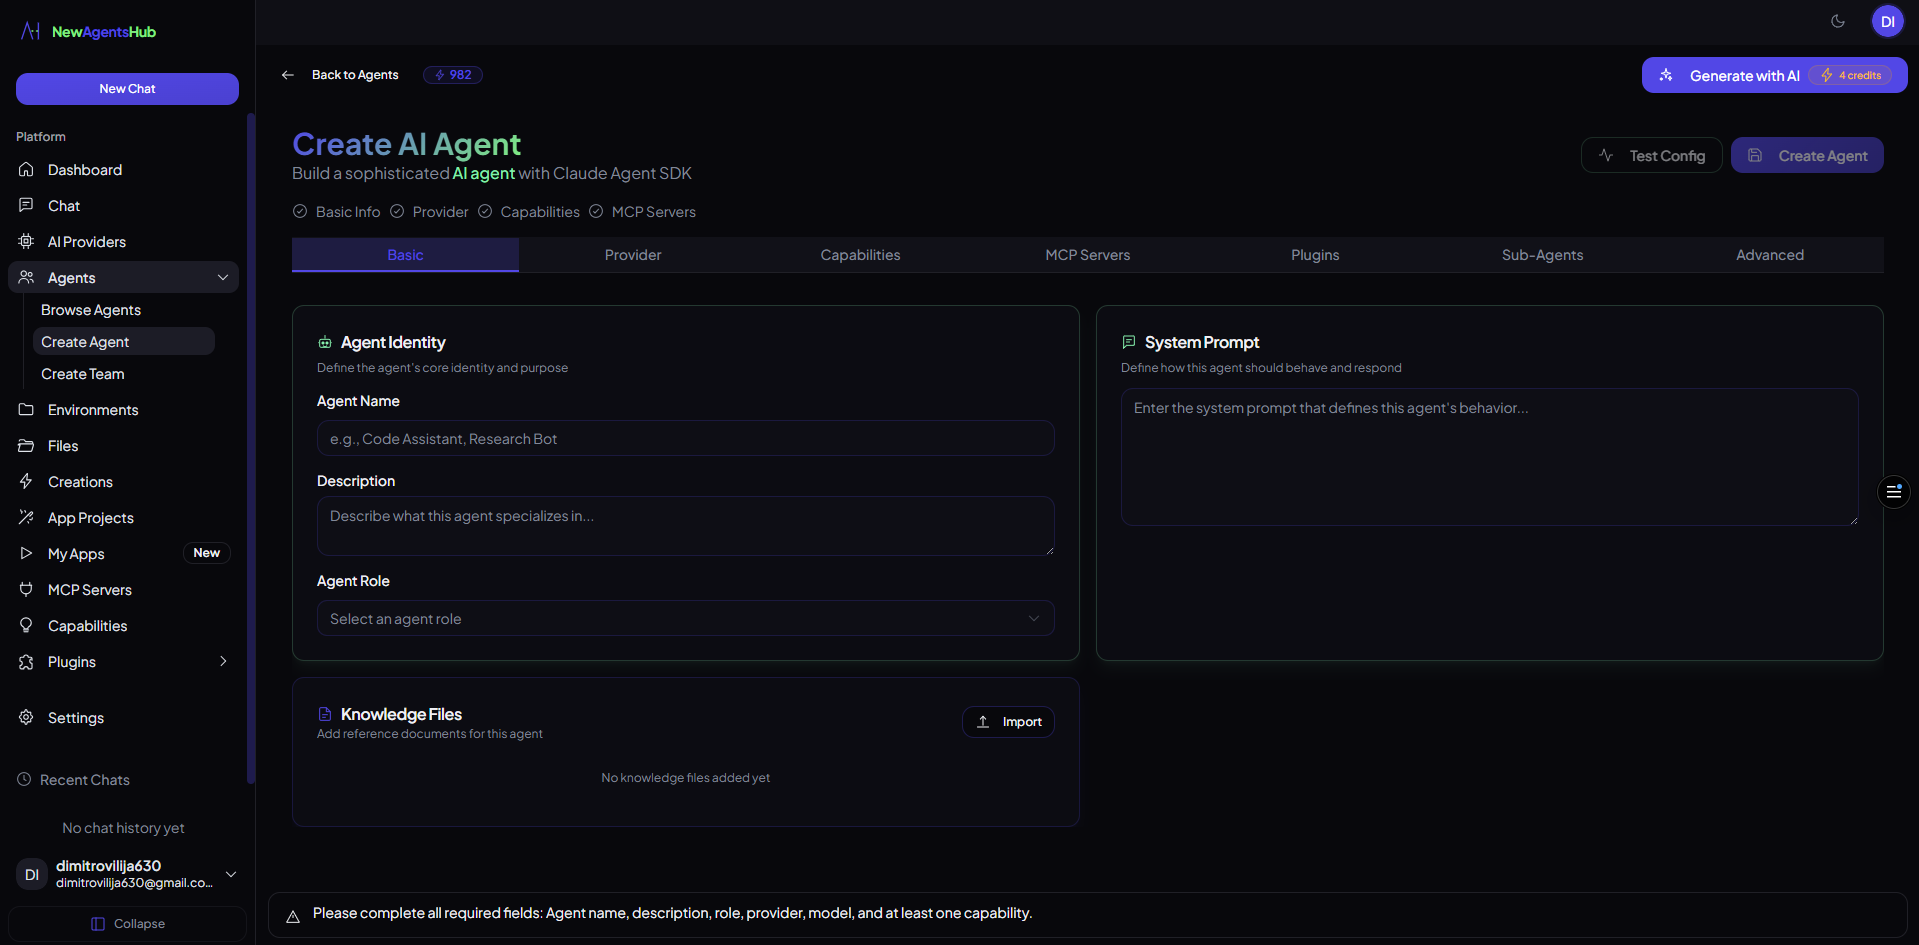This screenshot has height=945, width=1919.
Task: Switch to the Capabilities tab
Action: [x=860, y=255]
